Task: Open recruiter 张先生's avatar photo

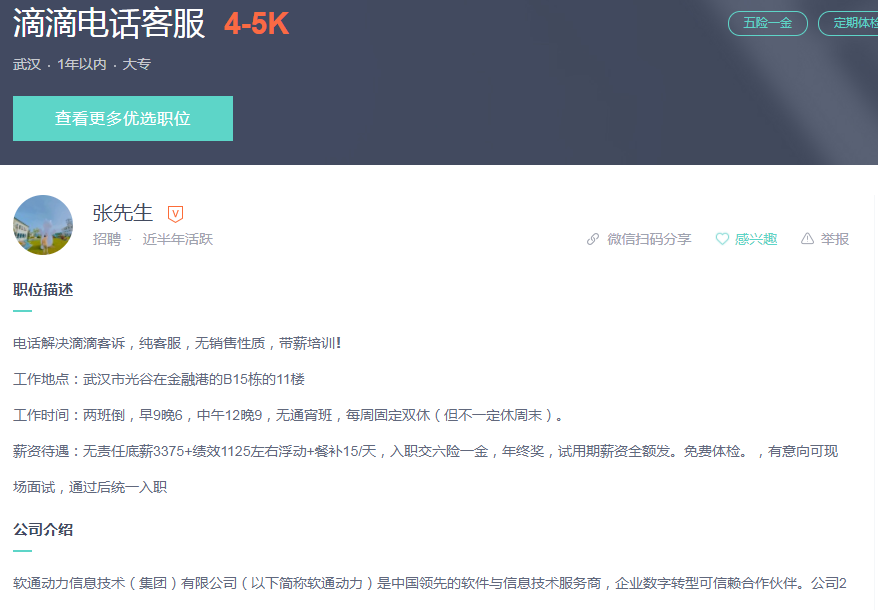Action: (x=43, y=225)
